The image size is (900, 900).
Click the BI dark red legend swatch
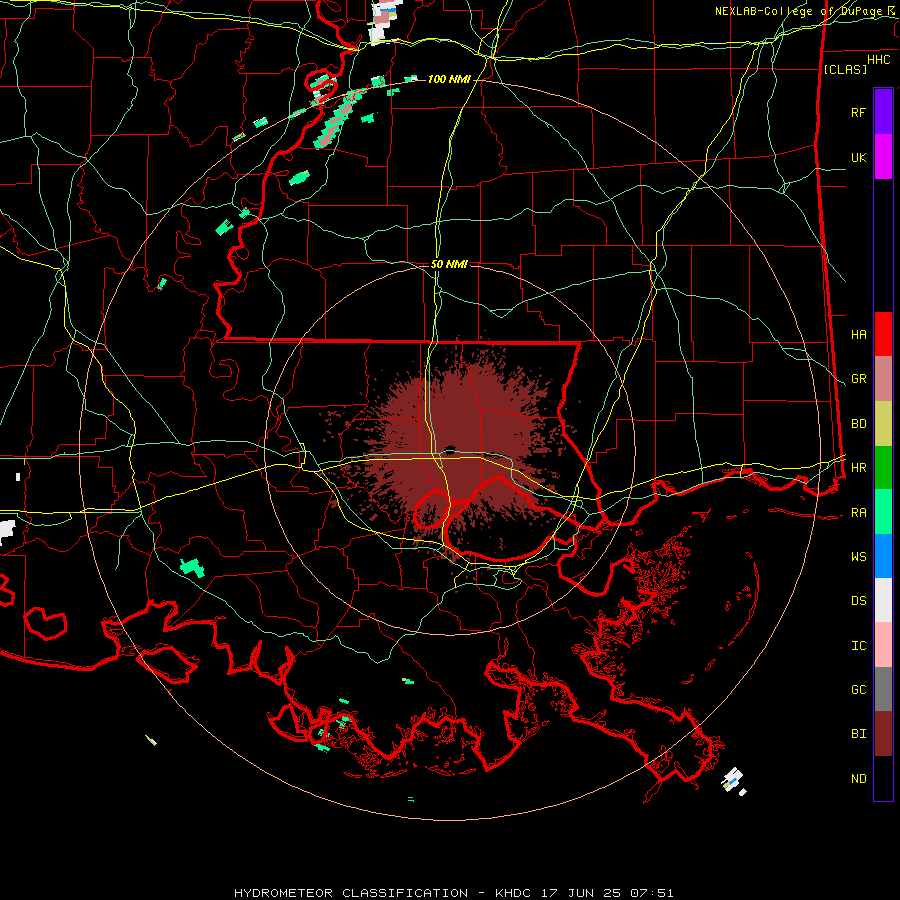(x=883, y=734)
